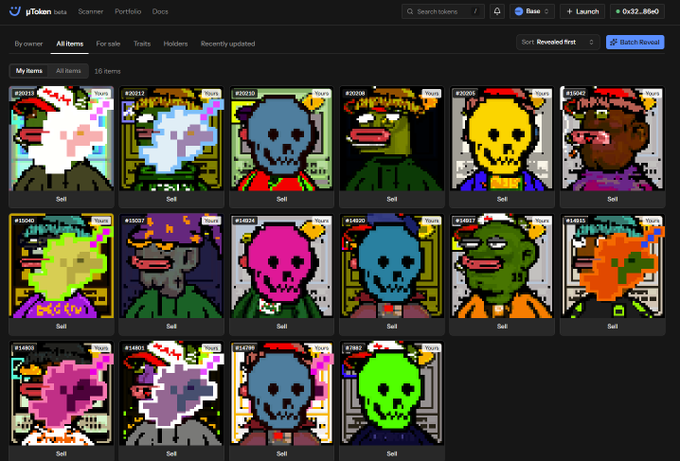Select the My items toggle
The height and width of the screenshot is (461, 680).
coord(29,71)
